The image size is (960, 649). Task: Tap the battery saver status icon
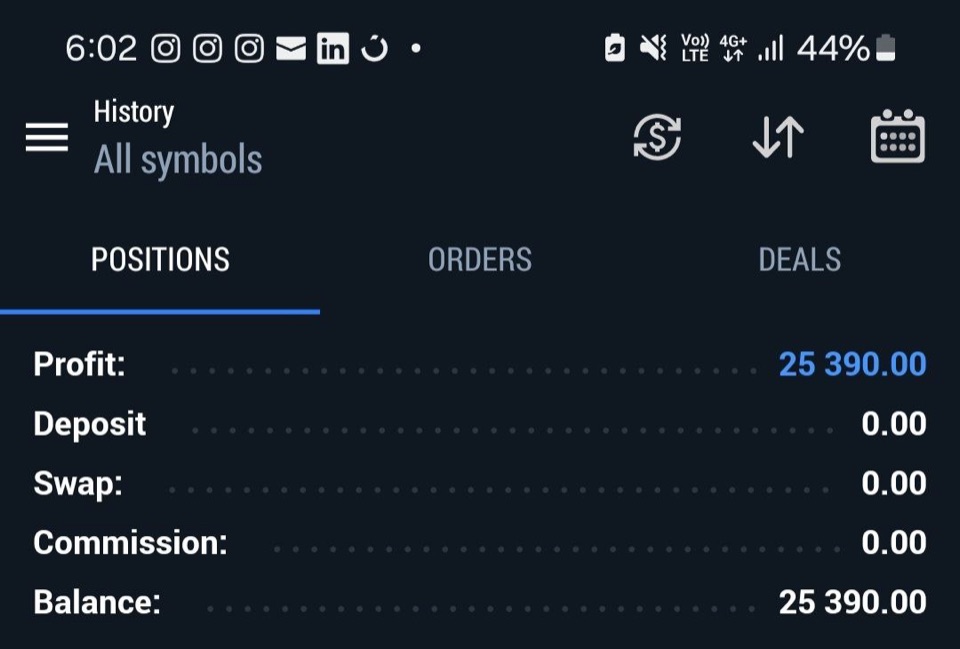(615, 48)
